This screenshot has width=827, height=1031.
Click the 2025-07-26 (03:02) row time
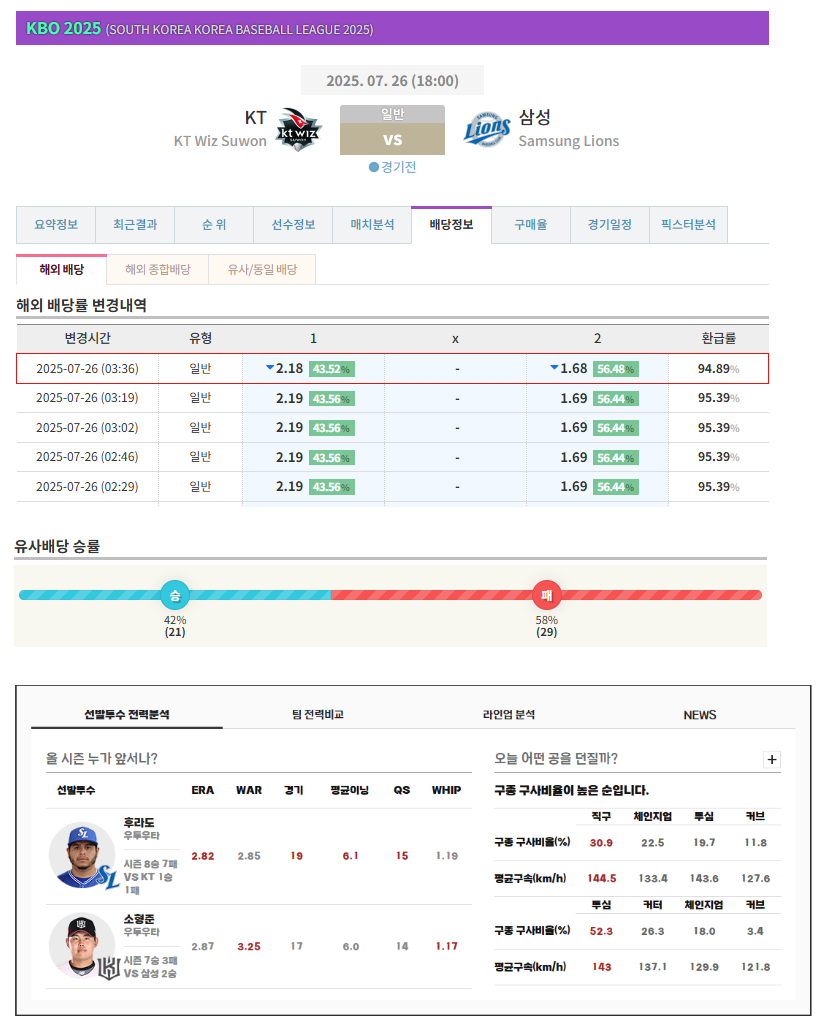click(x=87, y=427)
